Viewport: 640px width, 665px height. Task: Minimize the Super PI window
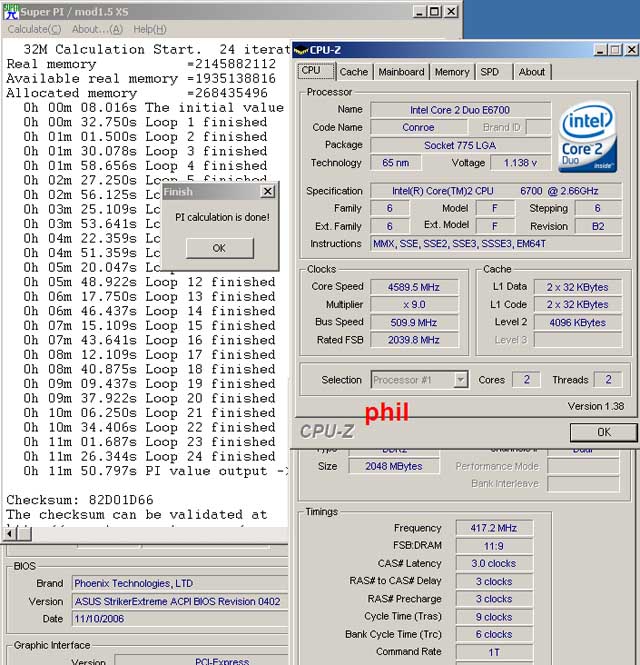[419, 12]
